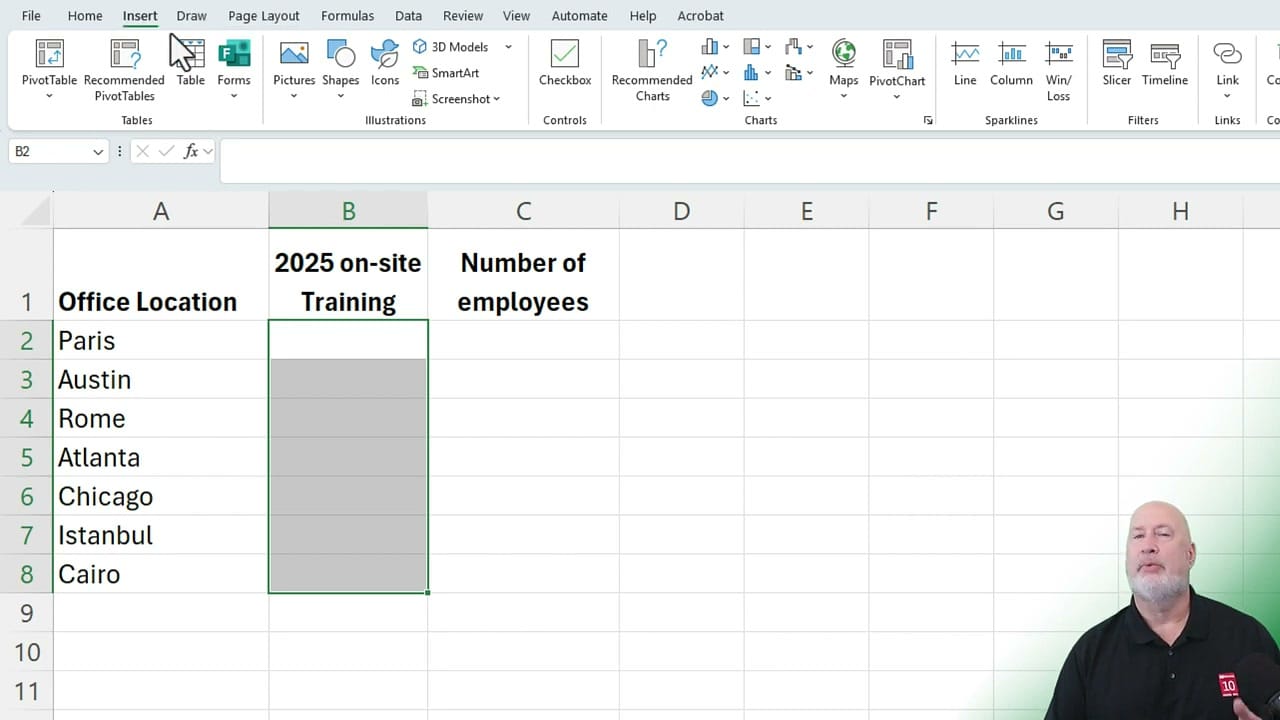Open the Data ribbon tab
Viewport: 1280px width, 720px height.
click(x=408, y=15)
